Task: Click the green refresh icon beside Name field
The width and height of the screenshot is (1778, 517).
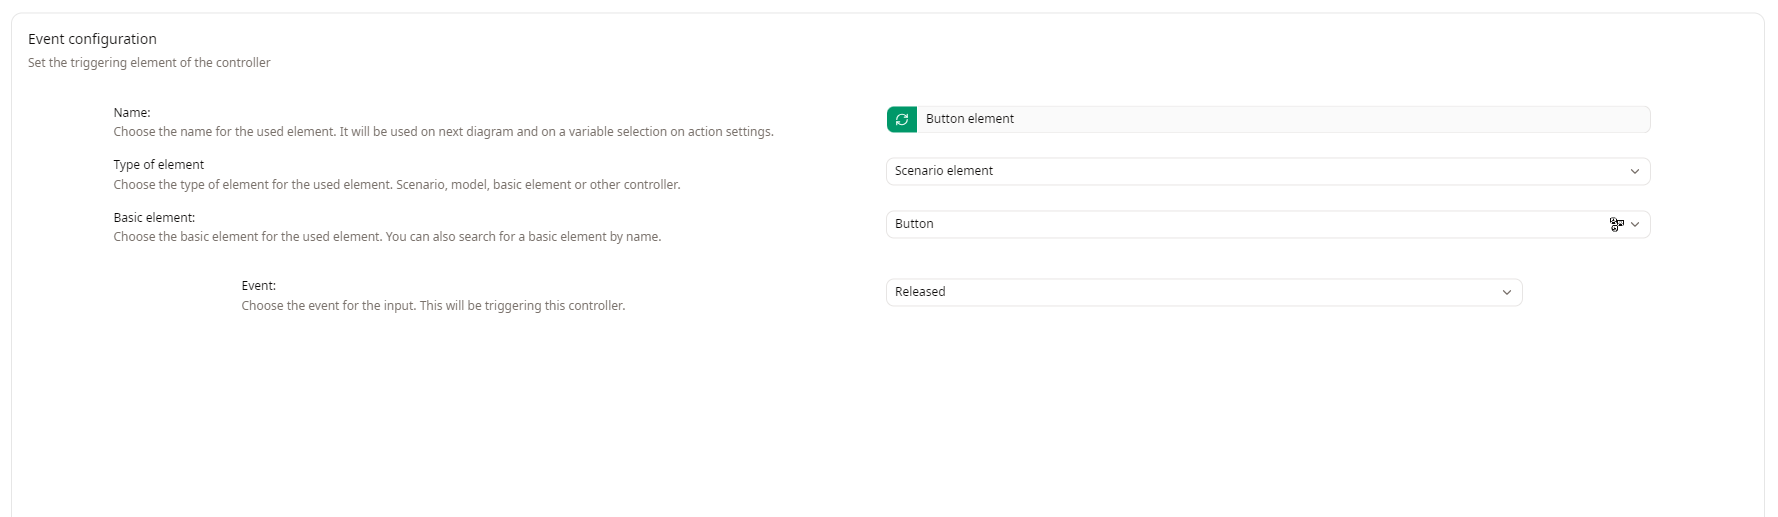Action: 901,120
